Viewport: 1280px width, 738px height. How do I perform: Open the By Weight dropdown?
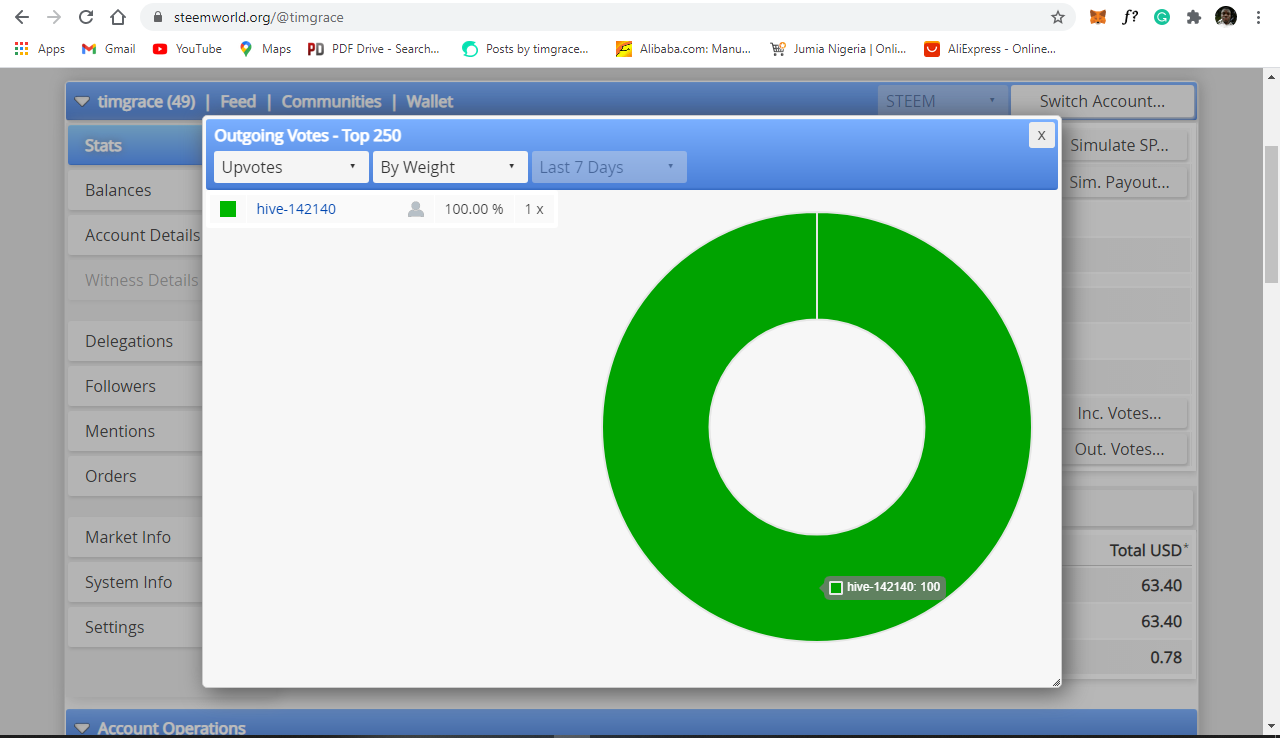pyautogui.click(x=450, y=167)
